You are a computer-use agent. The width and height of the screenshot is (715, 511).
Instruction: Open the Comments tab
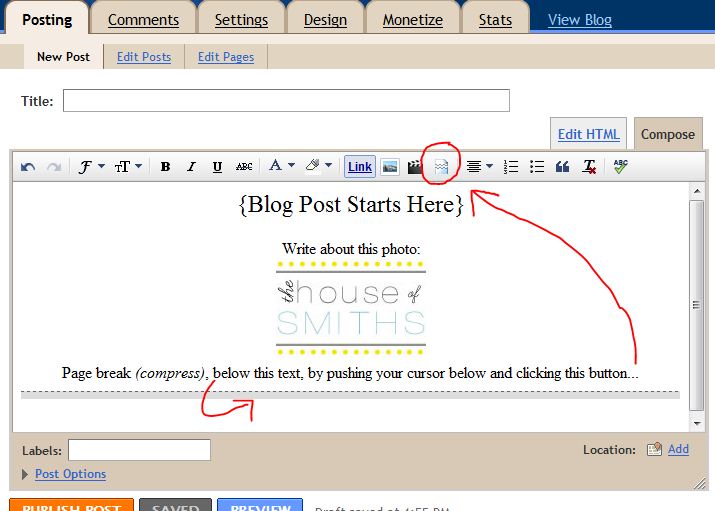point(143,20)
